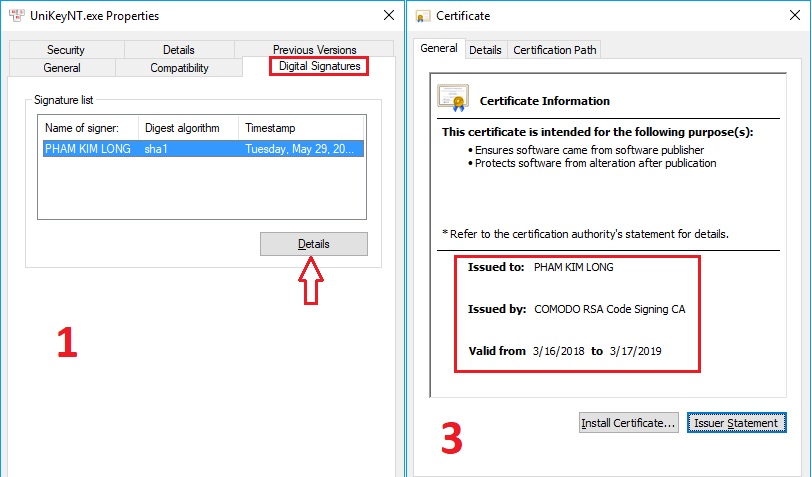Viewport: 812px width, 477px height.
Task: Select the PHAM KIM LONG signer row
Action: point(203,149)
